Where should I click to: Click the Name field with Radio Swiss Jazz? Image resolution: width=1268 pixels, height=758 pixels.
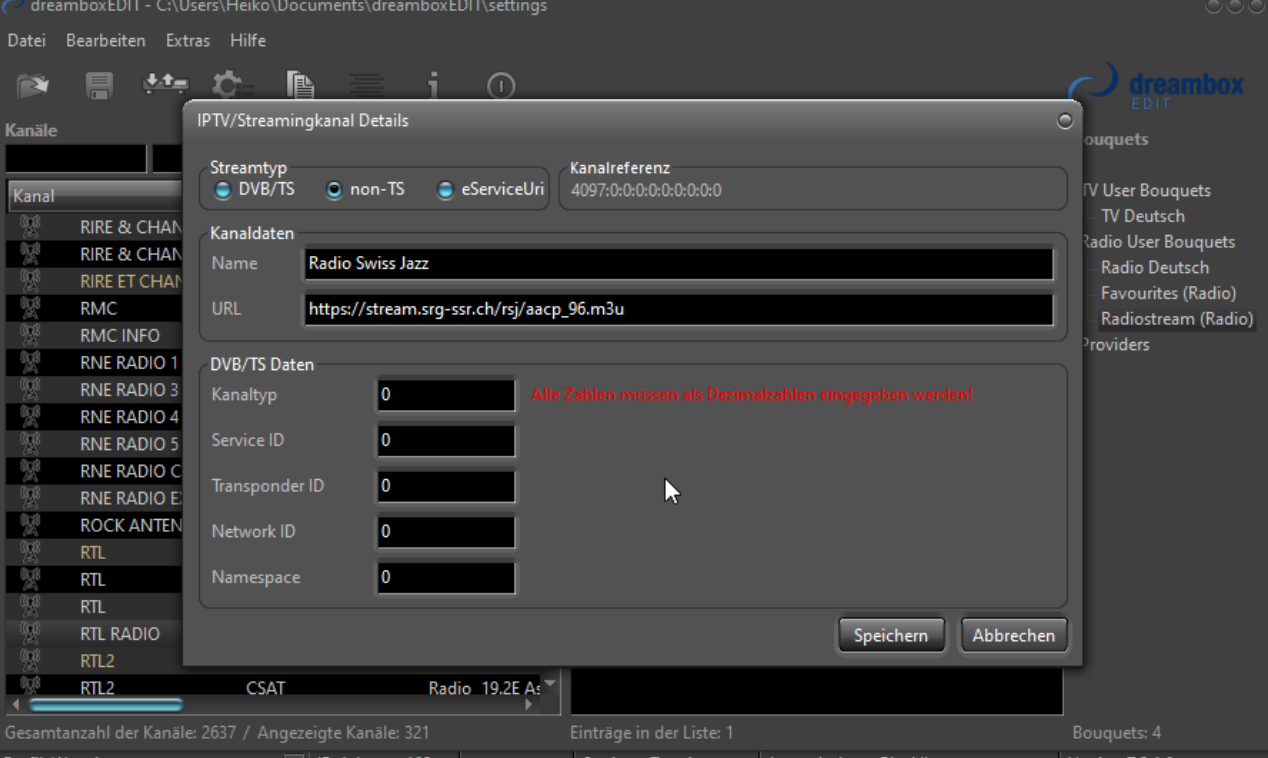679,264
